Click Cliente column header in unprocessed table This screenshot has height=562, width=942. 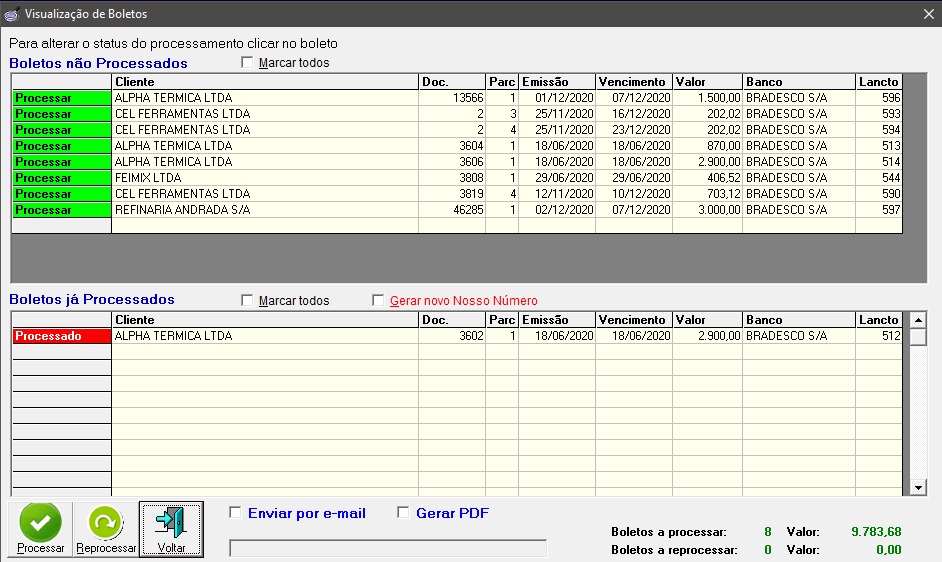264,82
